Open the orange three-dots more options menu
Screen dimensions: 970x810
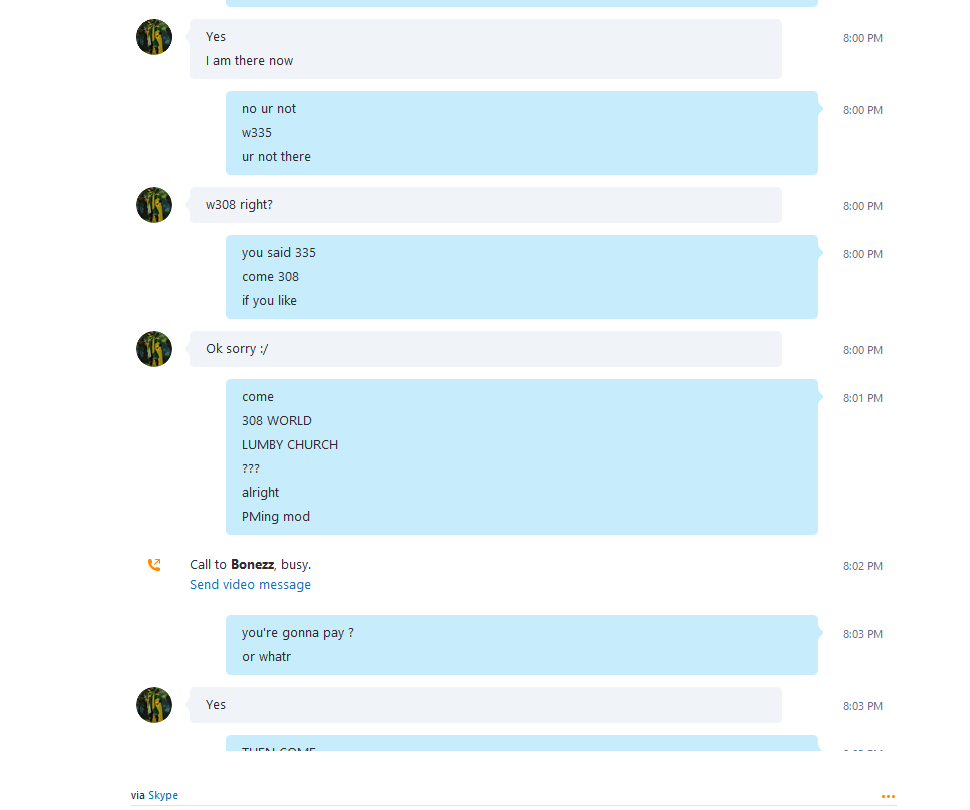pos(888,796)
